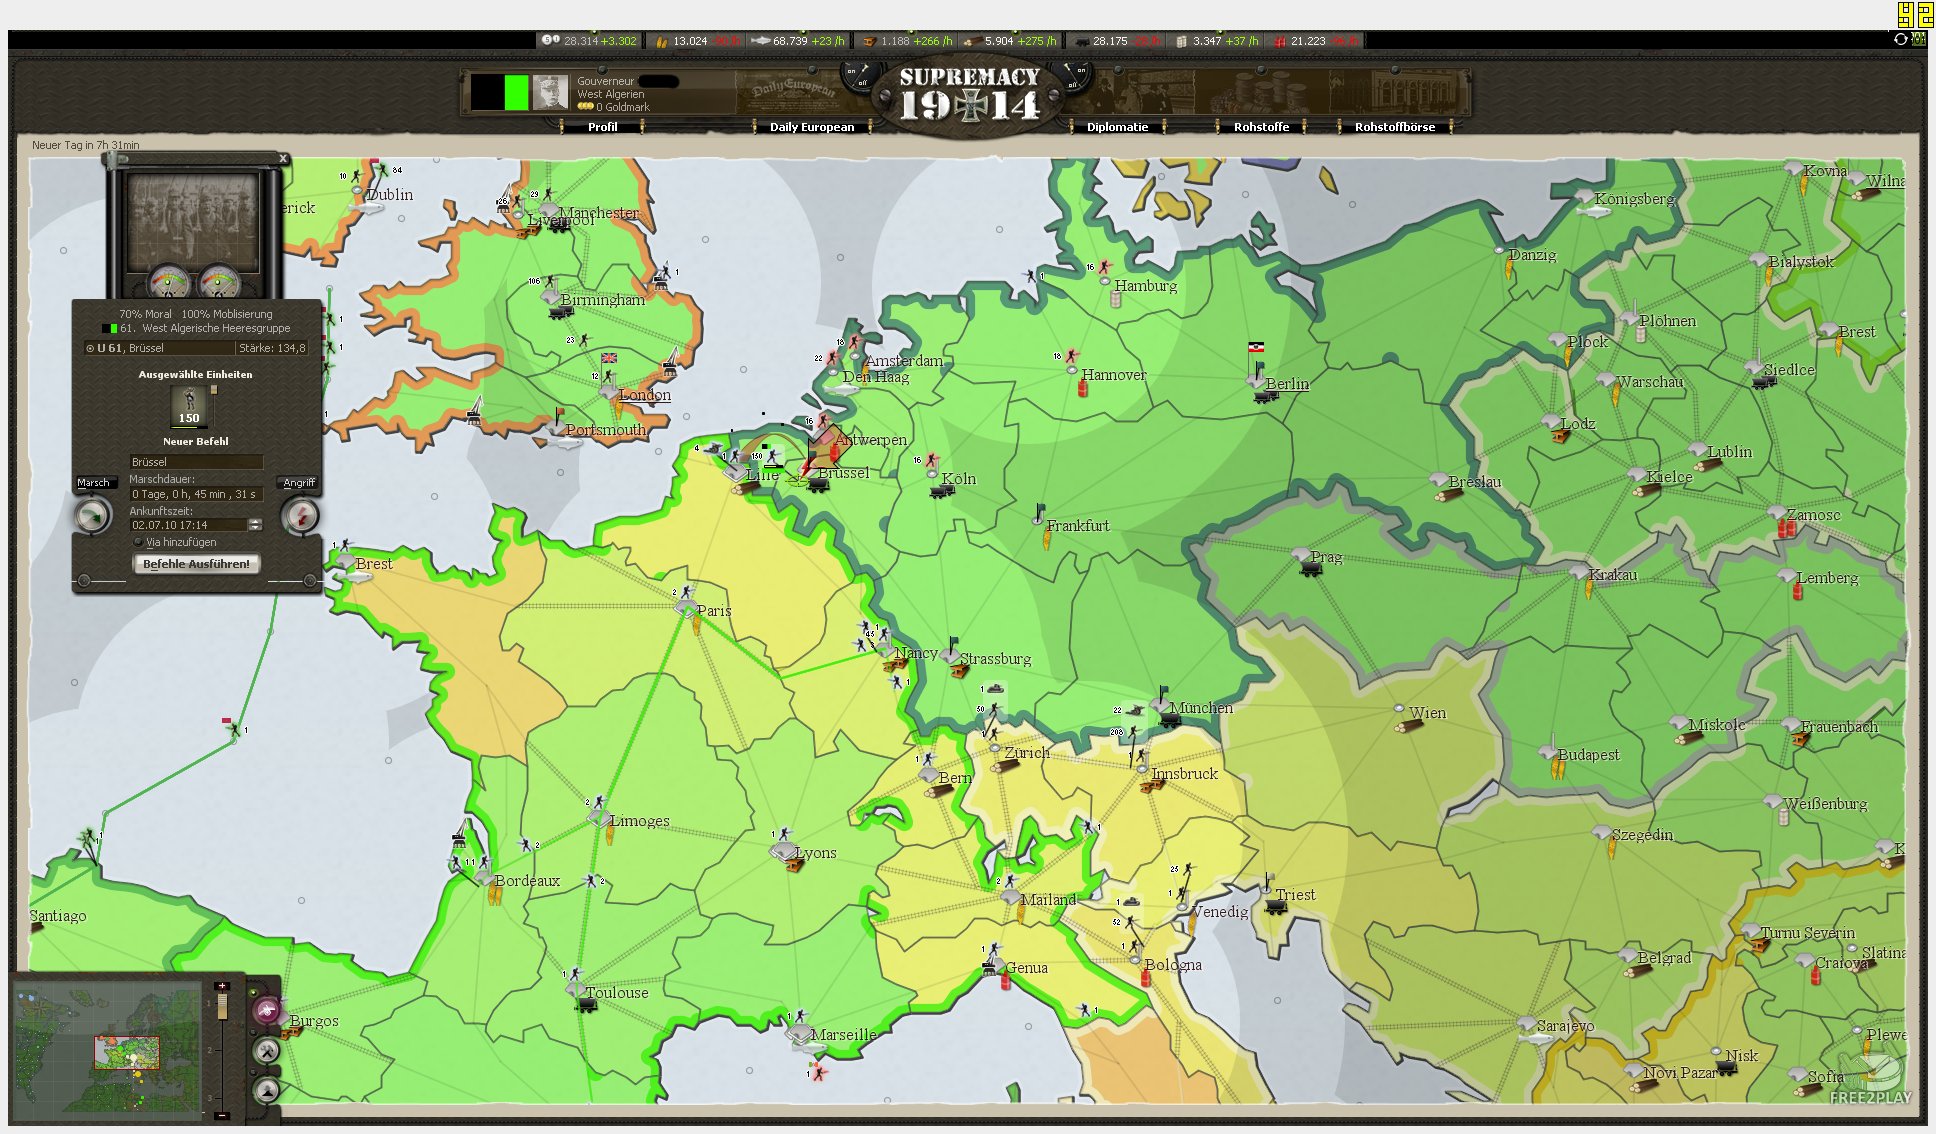Click the Hamburg city label

1146,286
